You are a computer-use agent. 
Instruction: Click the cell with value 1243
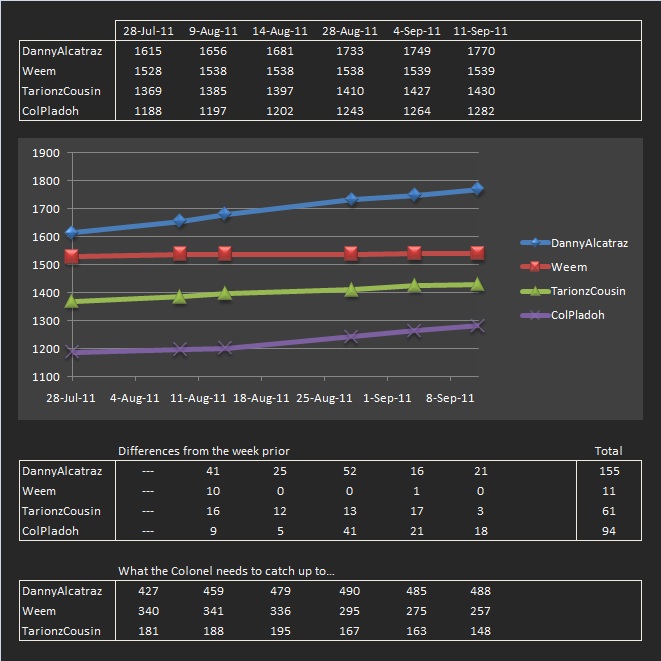(x=350, y=111)
